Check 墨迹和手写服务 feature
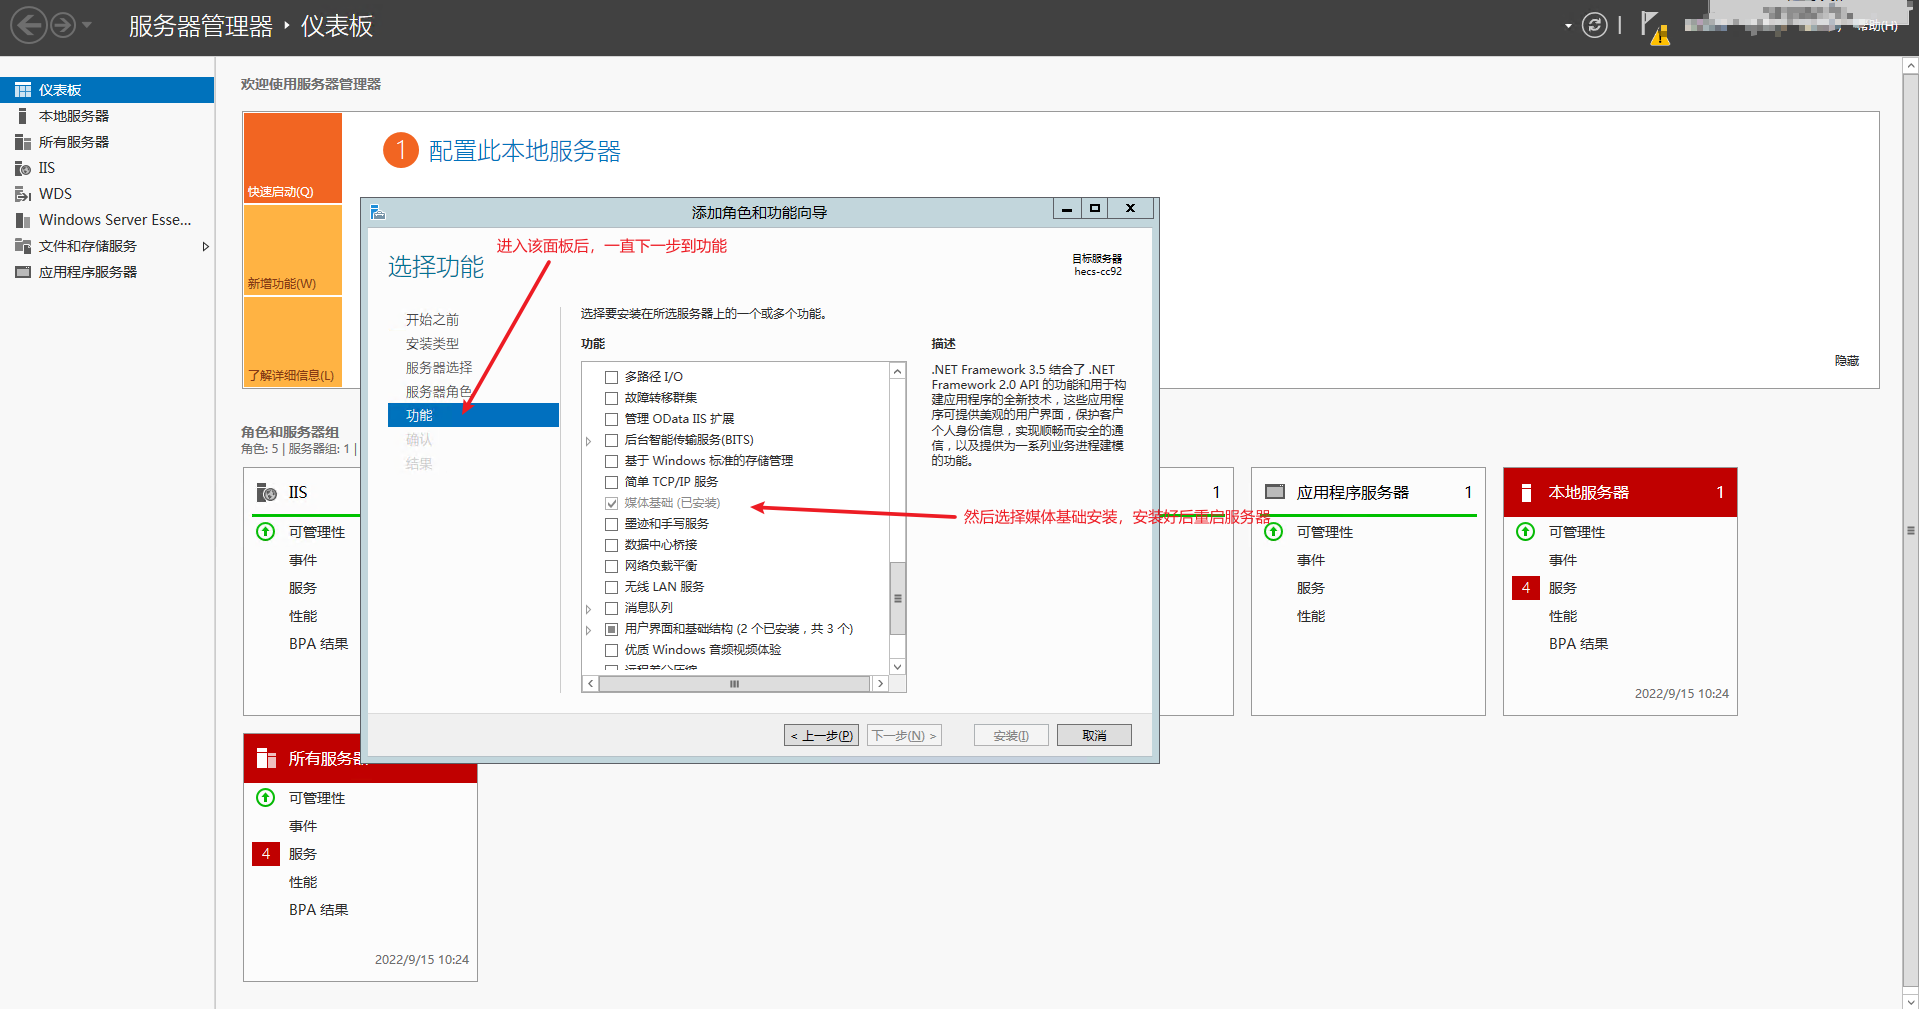The width and height of the screenshot is (1919, 1009). (611, 524)
